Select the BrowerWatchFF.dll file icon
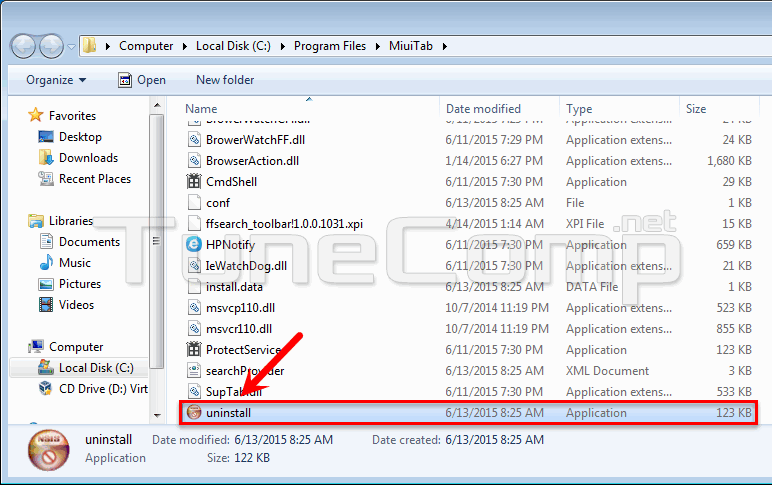This screenshot has width=772, height=485. click(x=194, y=140)
